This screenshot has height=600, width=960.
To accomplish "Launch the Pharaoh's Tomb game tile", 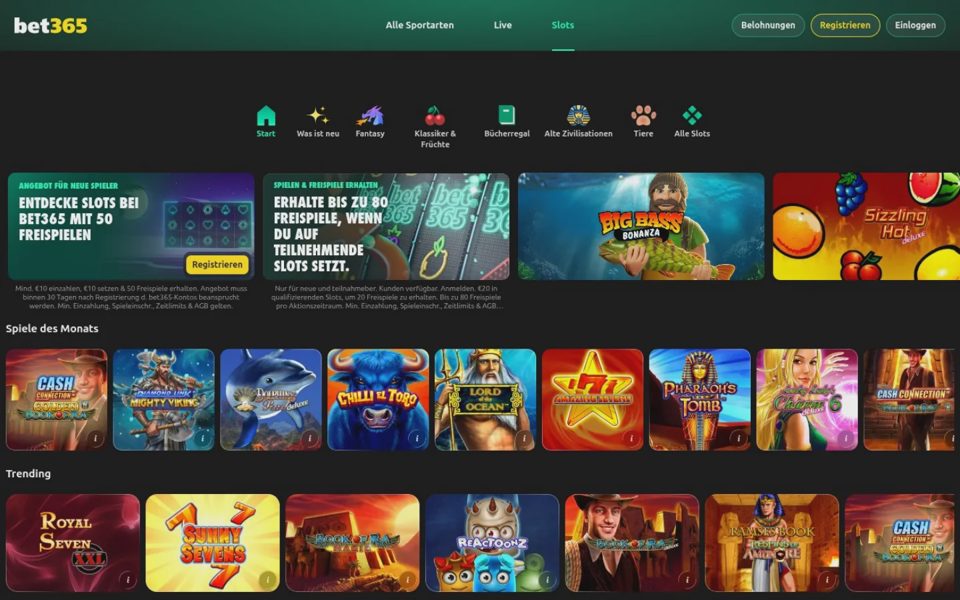I will tap(699, 399).
